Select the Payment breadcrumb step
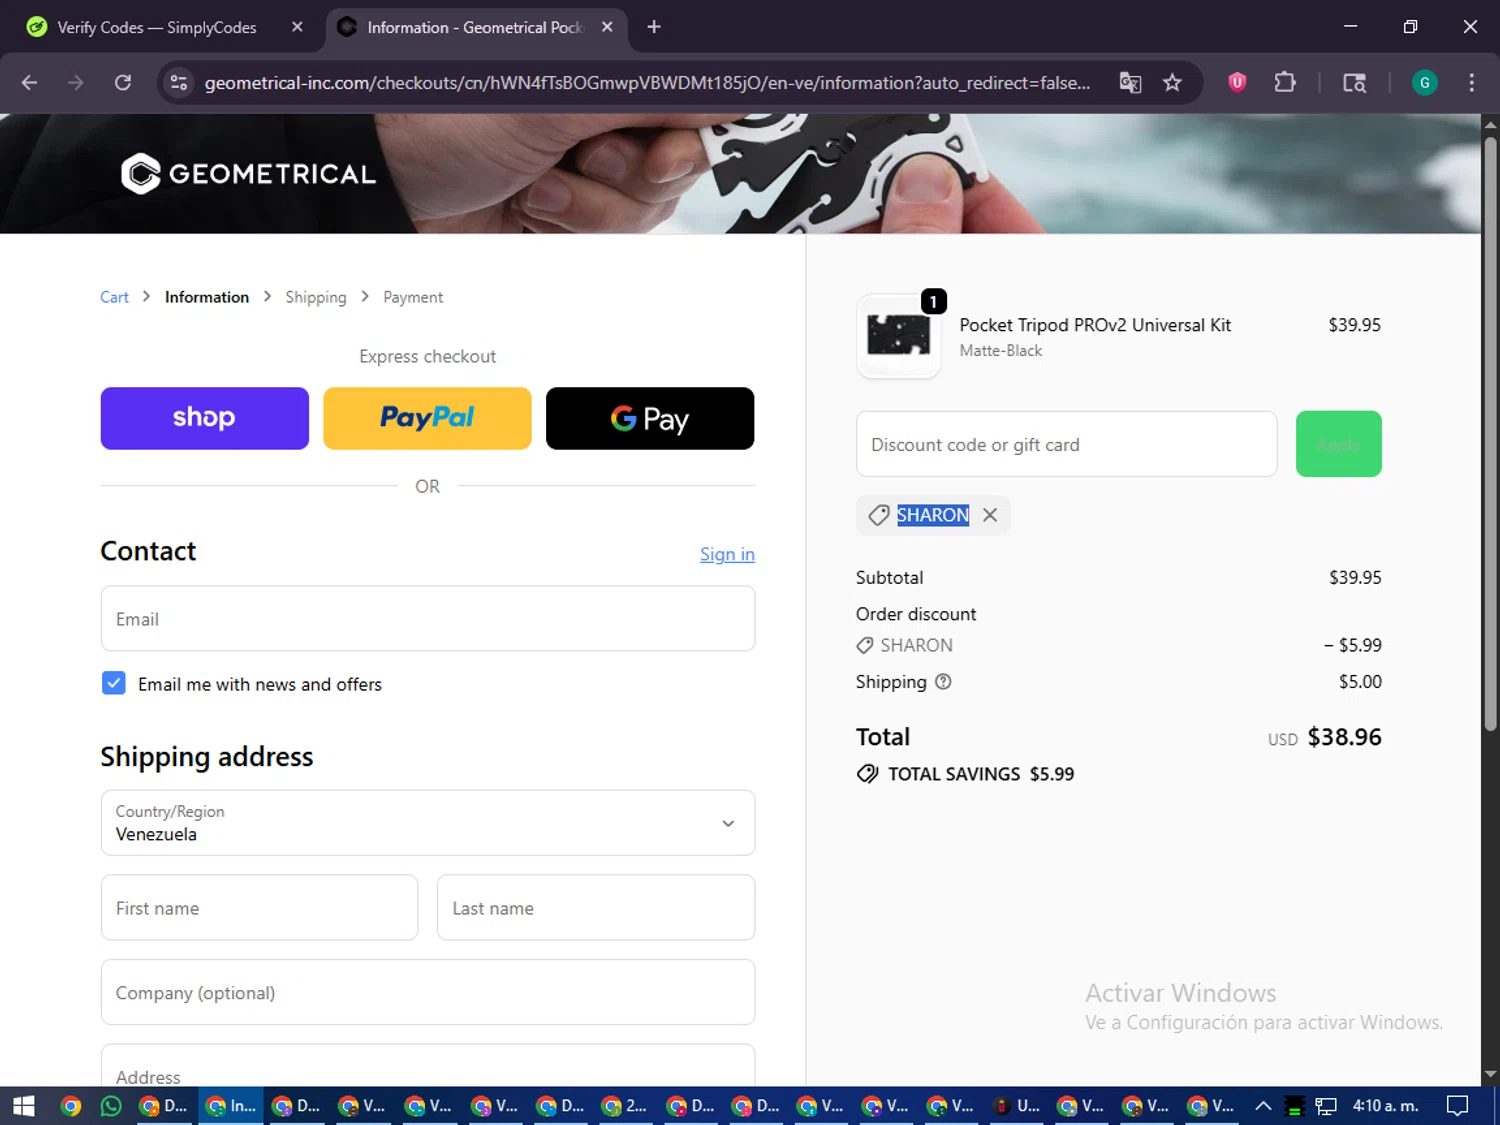Viewport: 1500px width, 1125px height. pyautogui.click(x=413, y=297)
